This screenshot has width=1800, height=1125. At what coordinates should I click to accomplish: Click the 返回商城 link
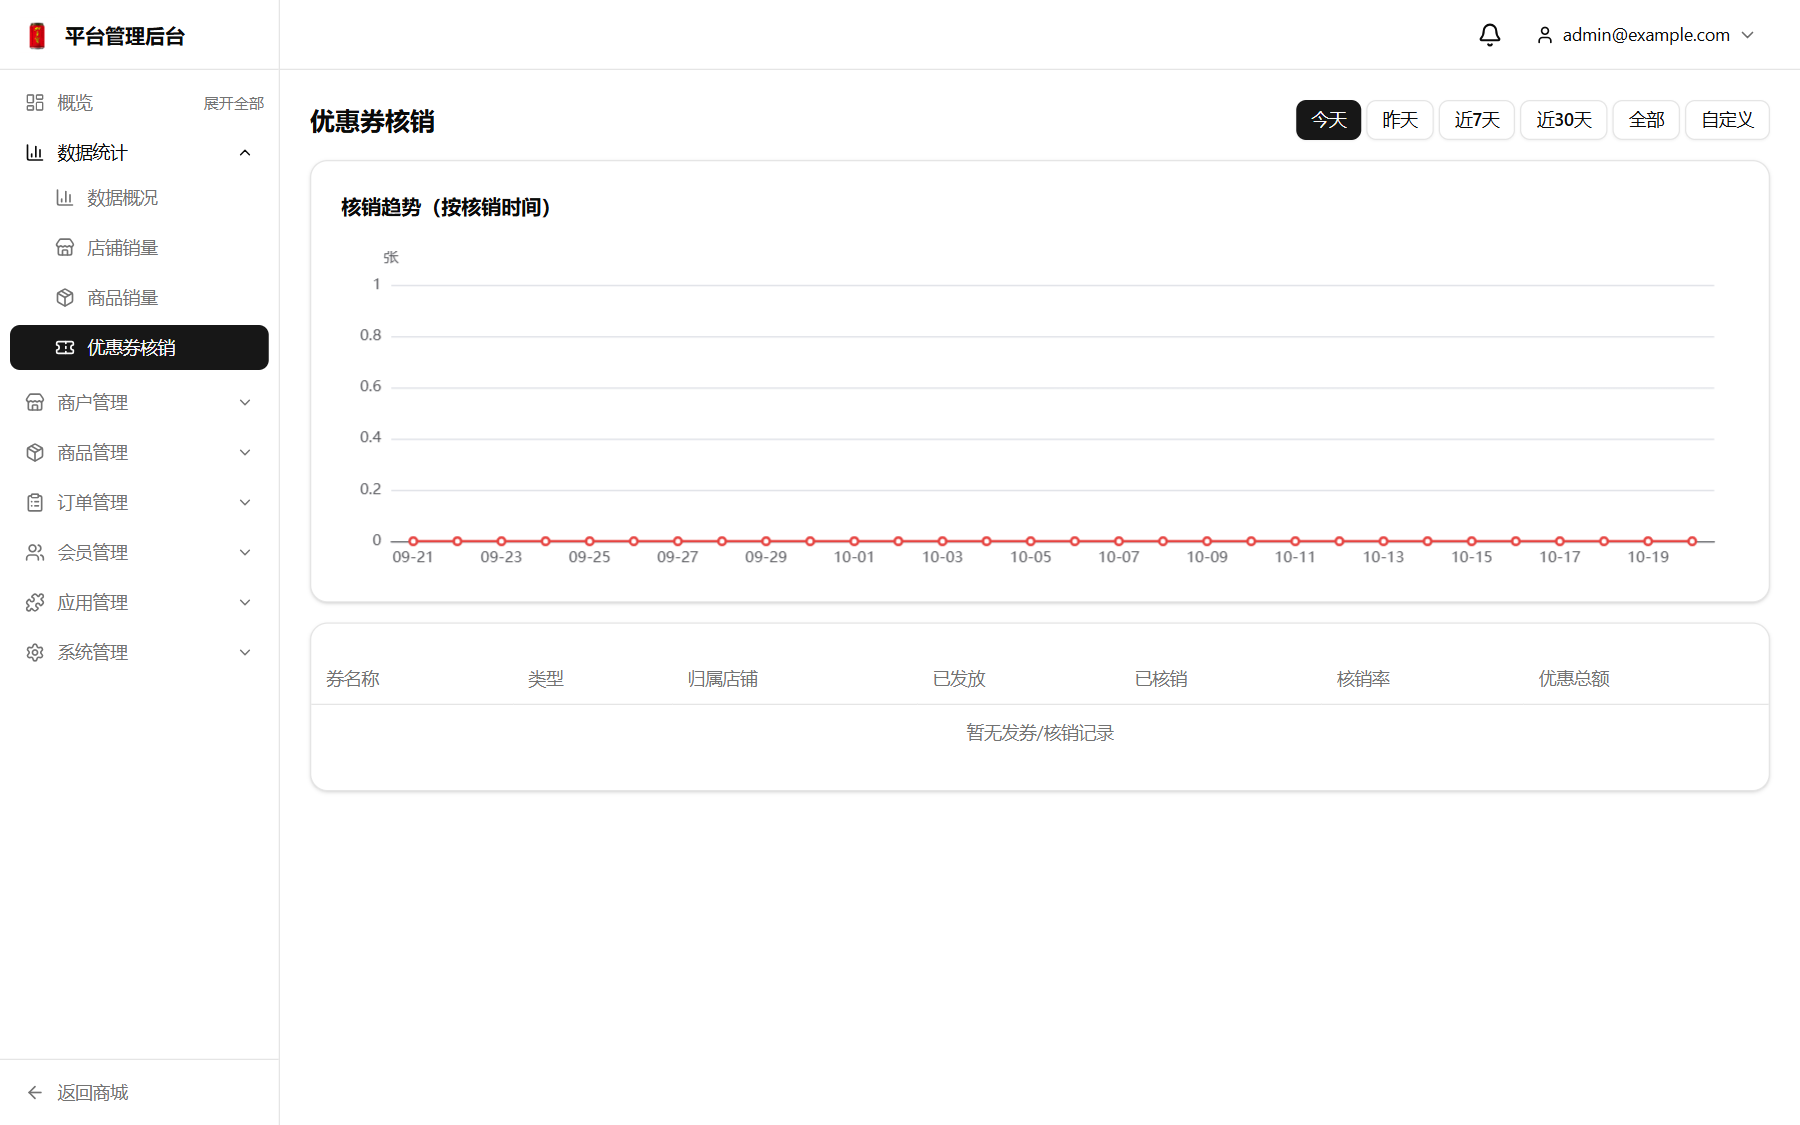pyautogui.click(x=139, y=1092)
